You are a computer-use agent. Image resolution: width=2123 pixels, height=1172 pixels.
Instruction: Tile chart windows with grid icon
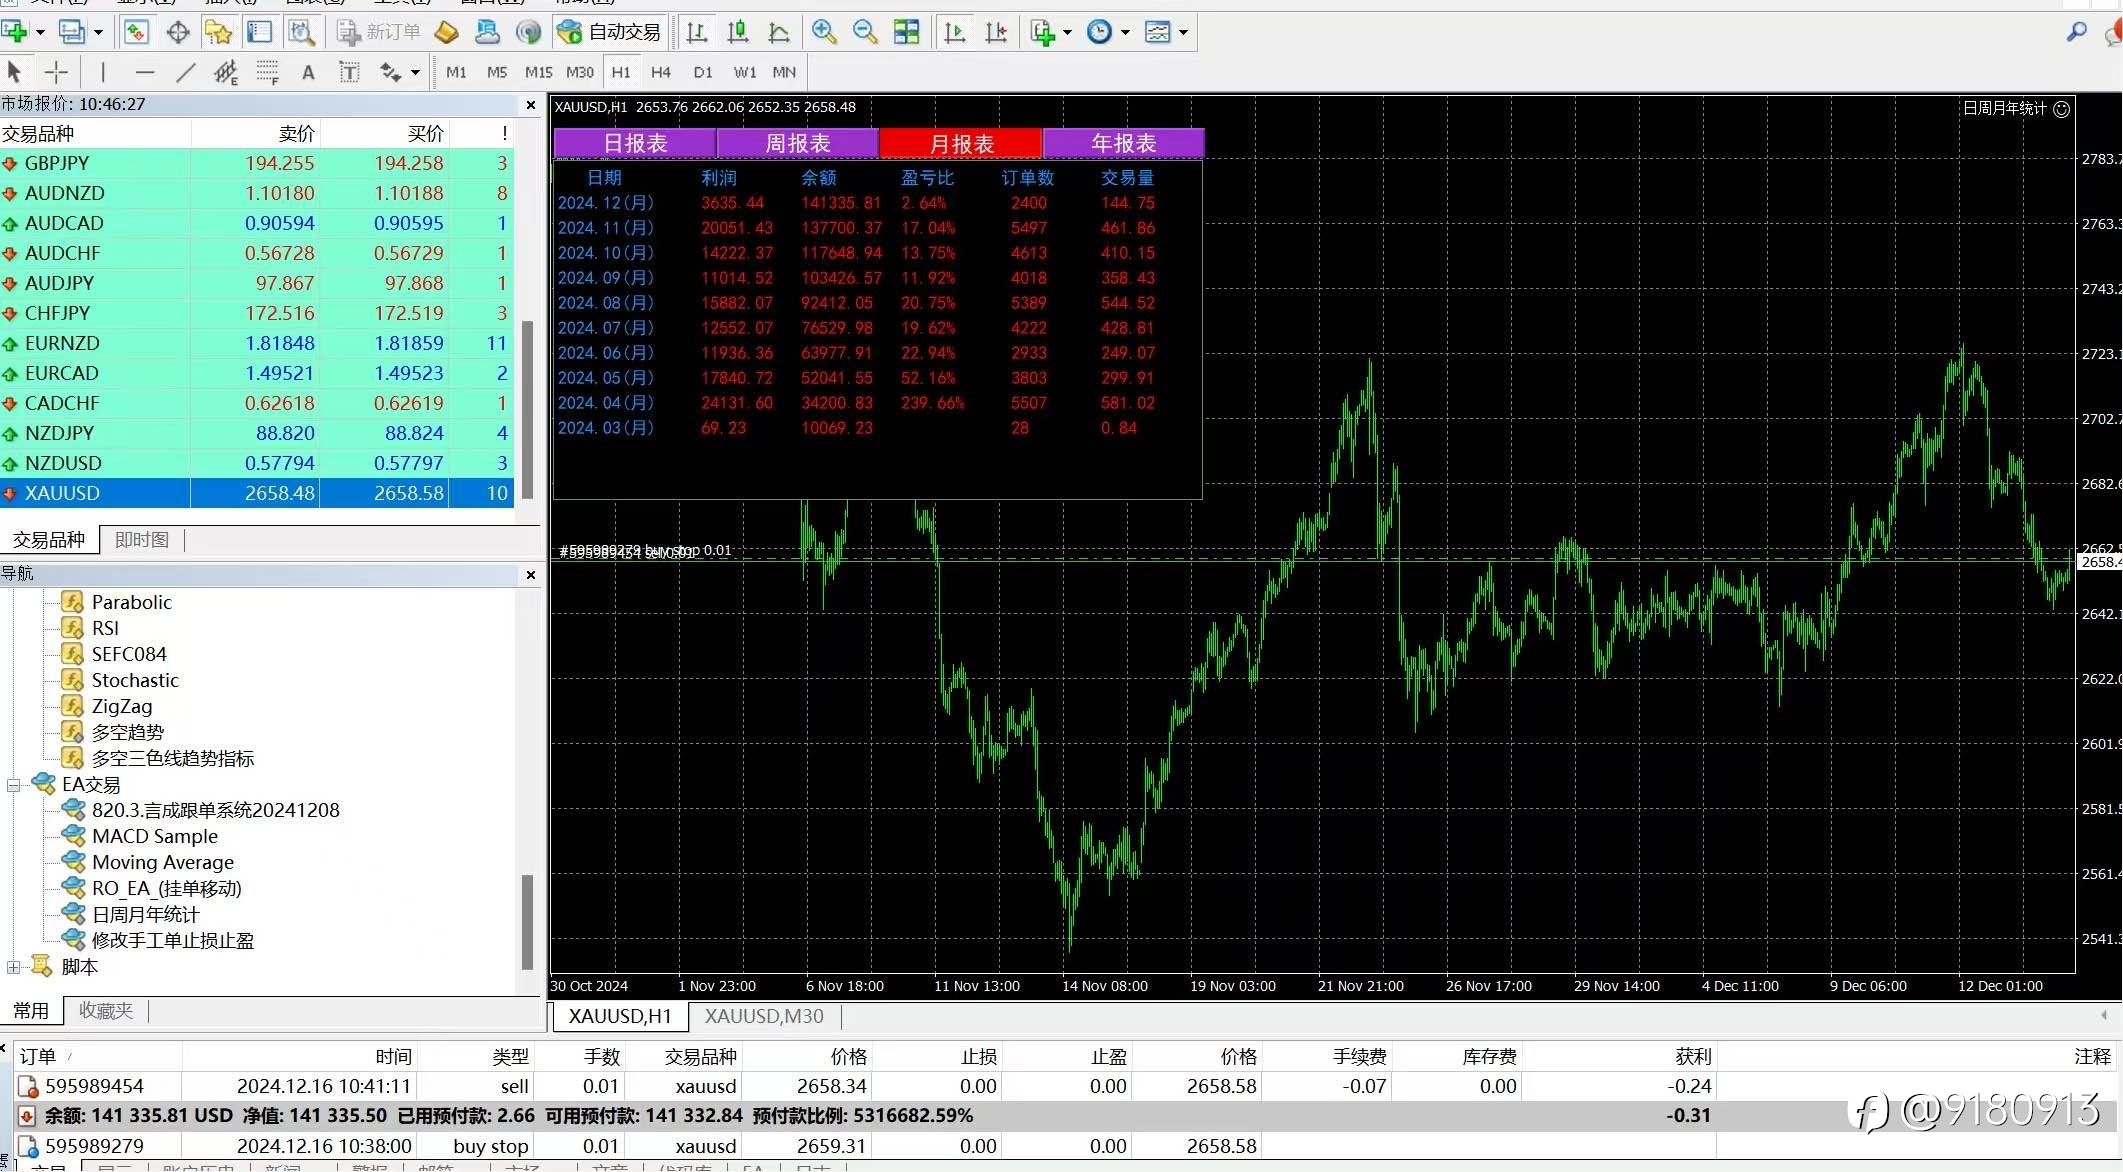pyautogui.click(x=906, y=32)
